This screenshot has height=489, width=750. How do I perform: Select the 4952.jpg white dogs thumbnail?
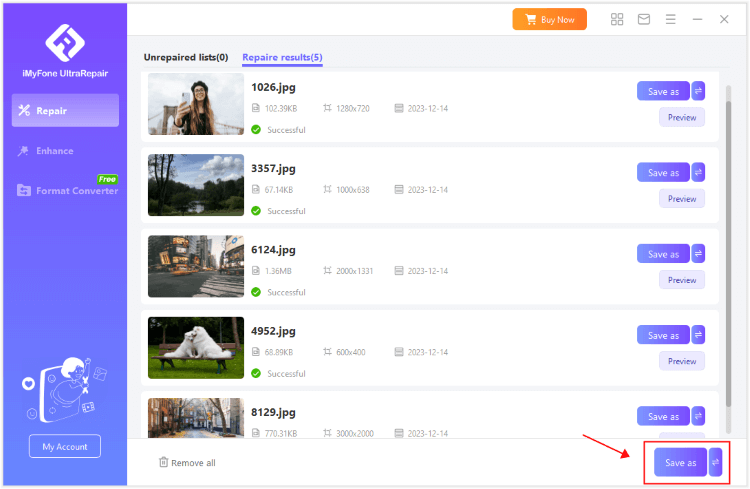196,348
